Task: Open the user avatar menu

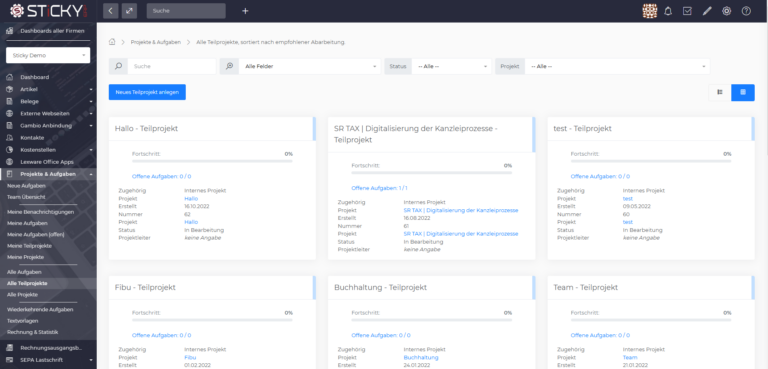Action: 649,11
